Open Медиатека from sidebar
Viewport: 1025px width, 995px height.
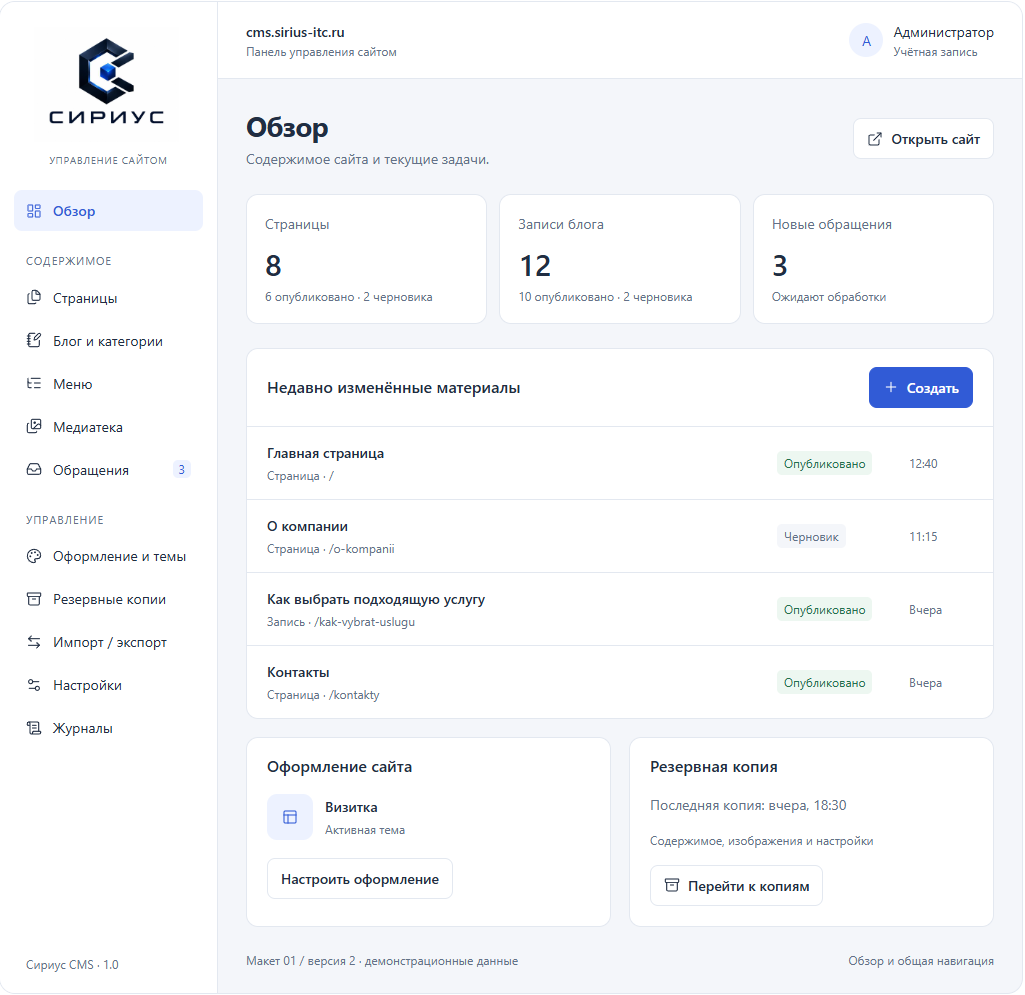coord(109,427)
